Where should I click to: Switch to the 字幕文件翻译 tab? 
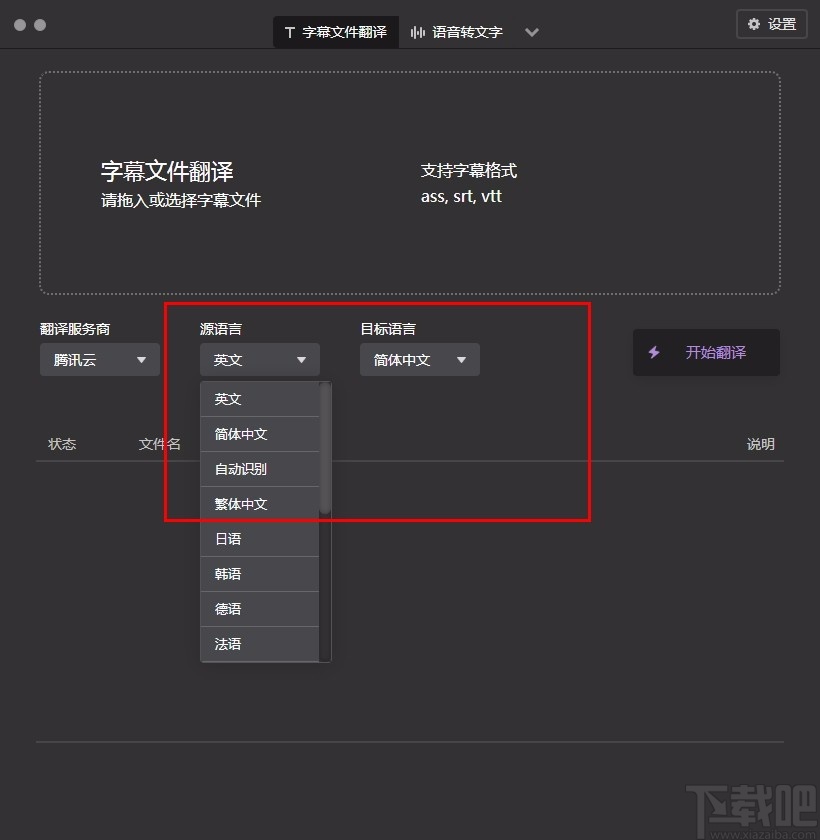tap(335, 31)
